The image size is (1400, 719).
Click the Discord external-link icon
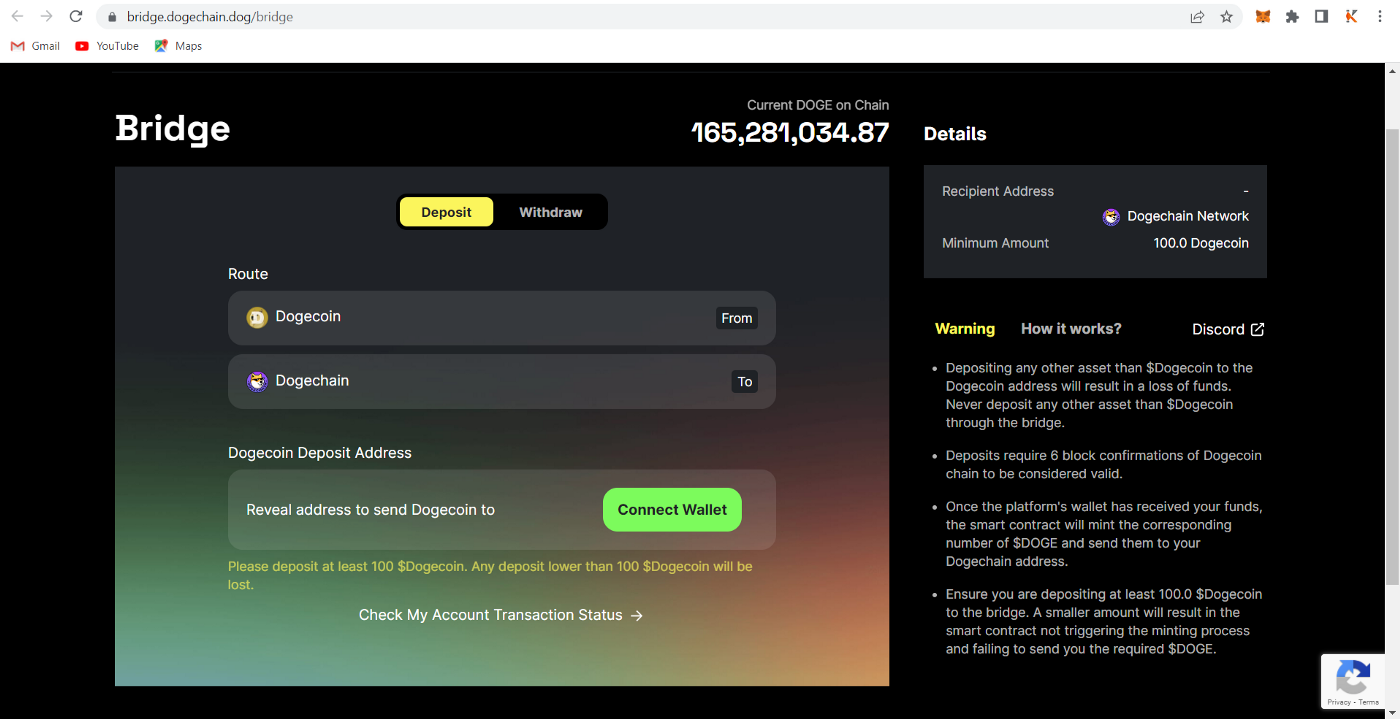[1258, 329]
